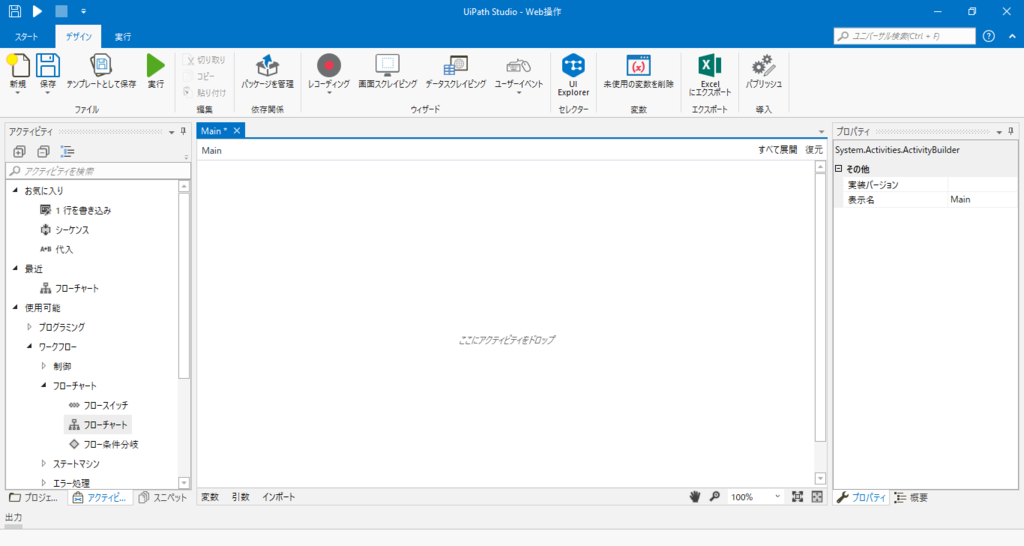Switch to スタート ribbon tab

pos(26,37)
